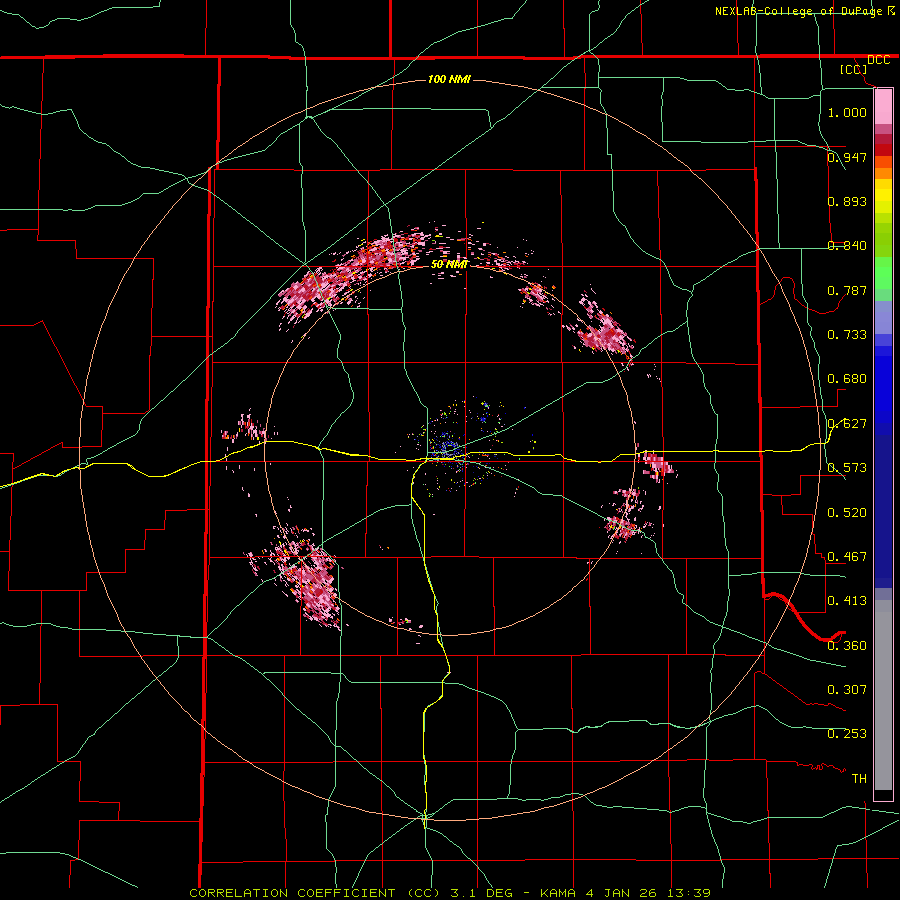This screenshot has width=900, height=900.
Task: Click the 0.573 legend value
Action: tap(847, 468)
